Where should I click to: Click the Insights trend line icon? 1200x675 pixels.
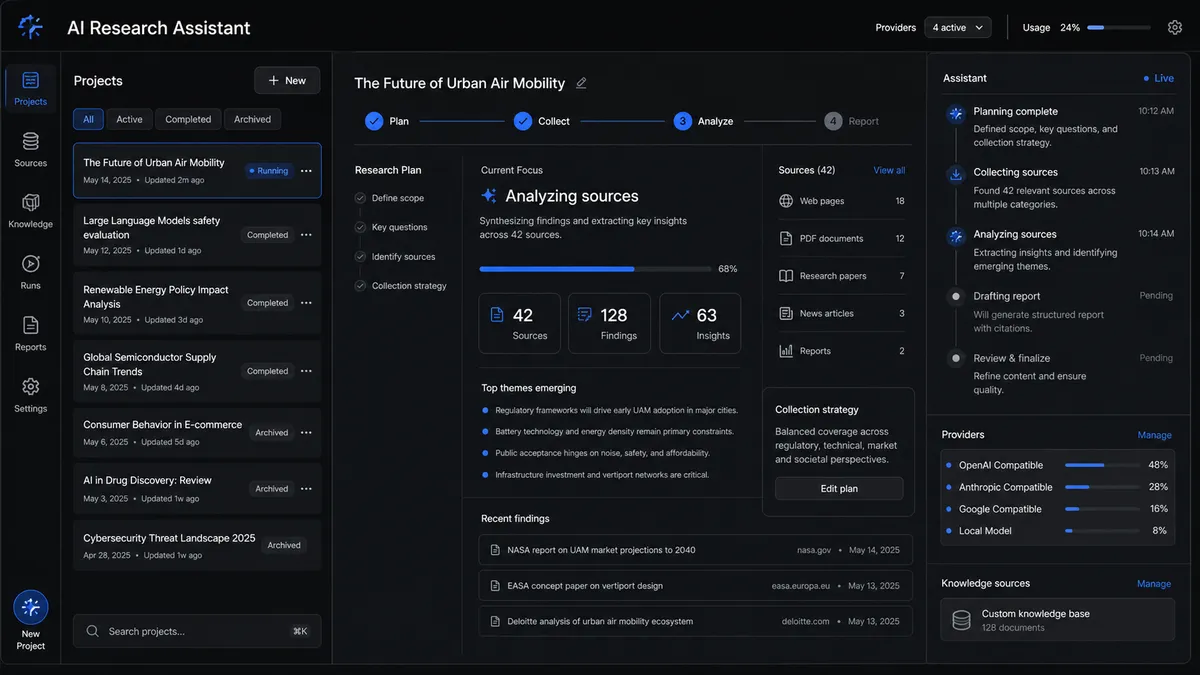(x=680, y=315)
